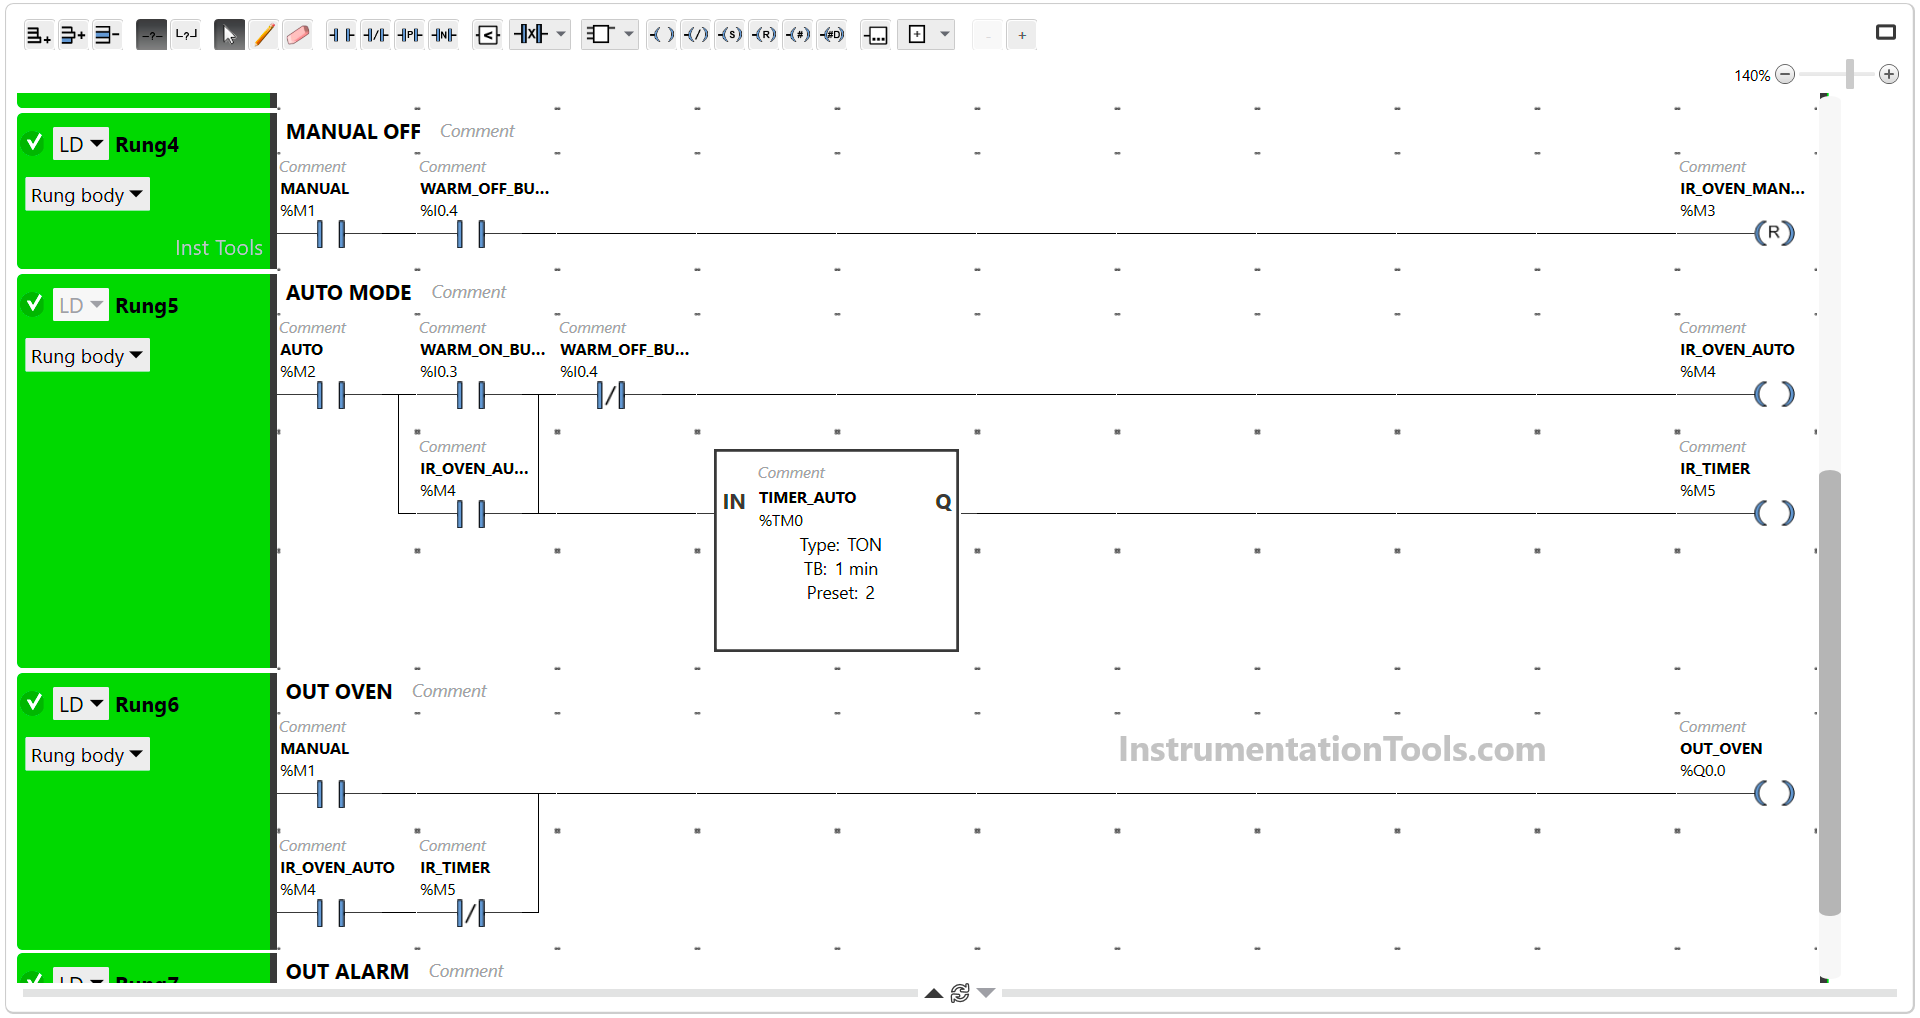
Task: Insert the jump (#) coil
Action: (x=798, y=35)
